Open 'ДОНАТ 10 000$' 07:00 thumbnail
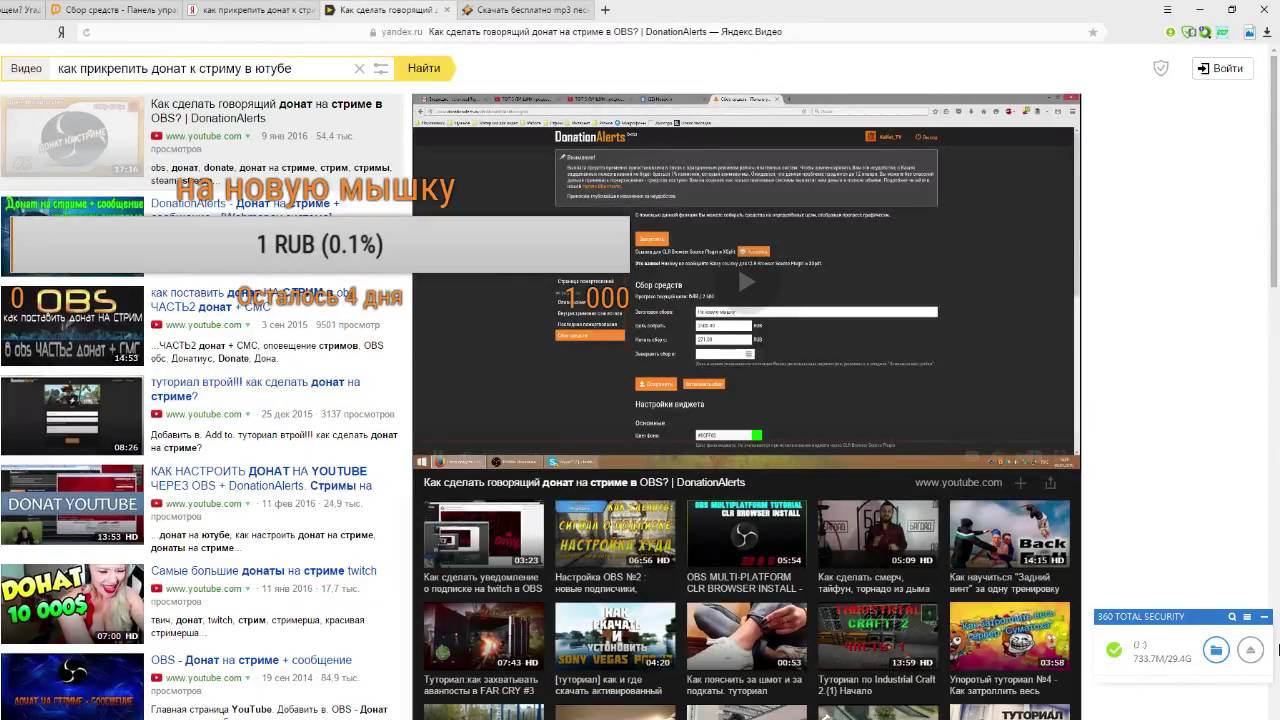This screenshot has height=720, width=1280. pos(72,604)
